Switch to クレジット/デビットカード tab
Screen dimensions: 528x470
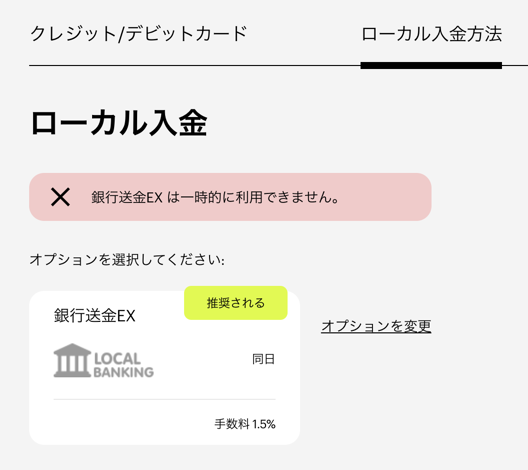(x=139, y=34)
